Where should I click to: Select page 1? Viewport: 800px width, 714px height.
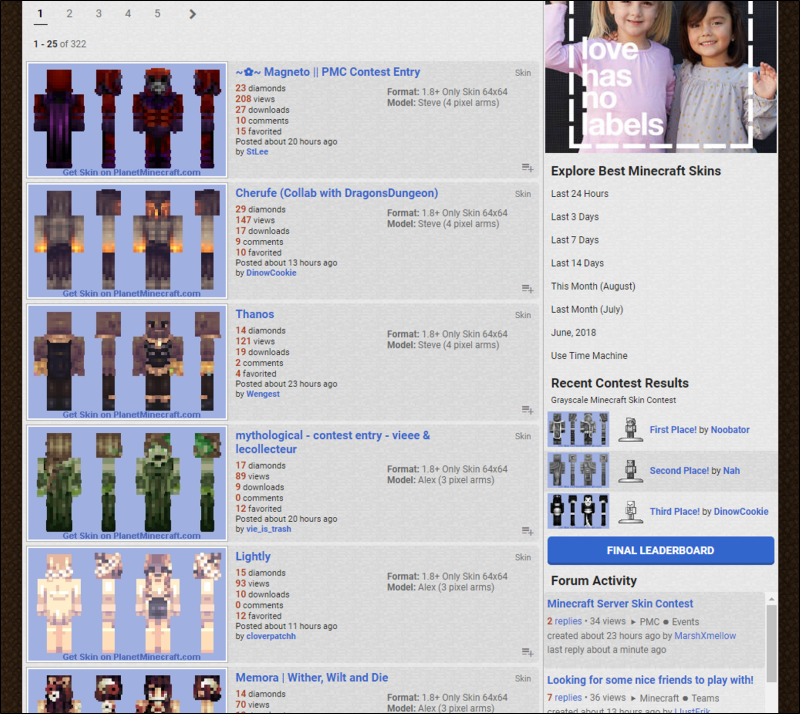40,14
